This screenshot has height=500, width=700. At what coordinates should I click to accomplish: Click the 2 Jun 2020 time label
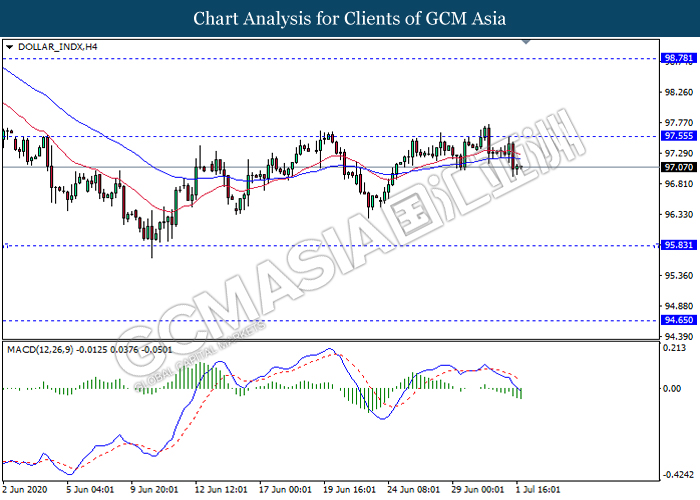(x=25, y=490)
